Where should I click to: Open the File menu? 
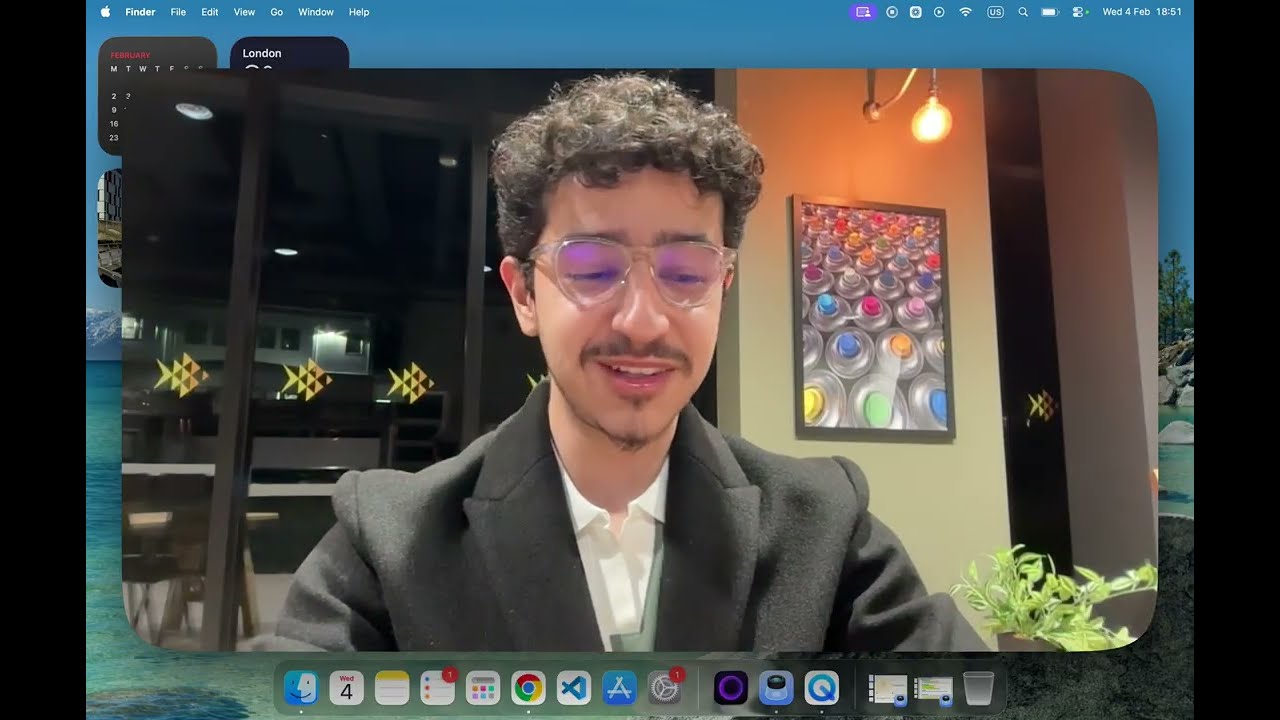pos(178,12)
